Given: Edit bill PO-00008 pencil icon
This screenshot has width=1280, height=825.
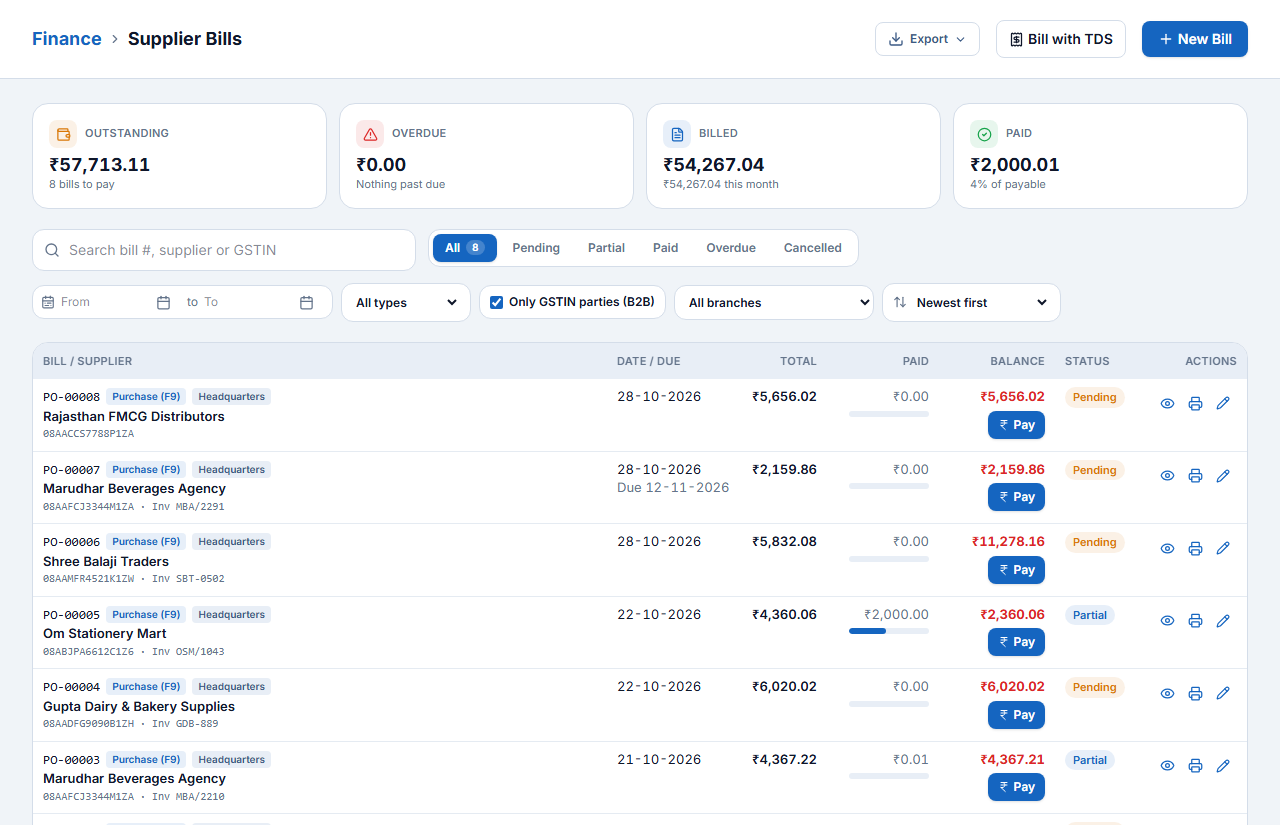Looking at the screenshot, I should 1223,403.
